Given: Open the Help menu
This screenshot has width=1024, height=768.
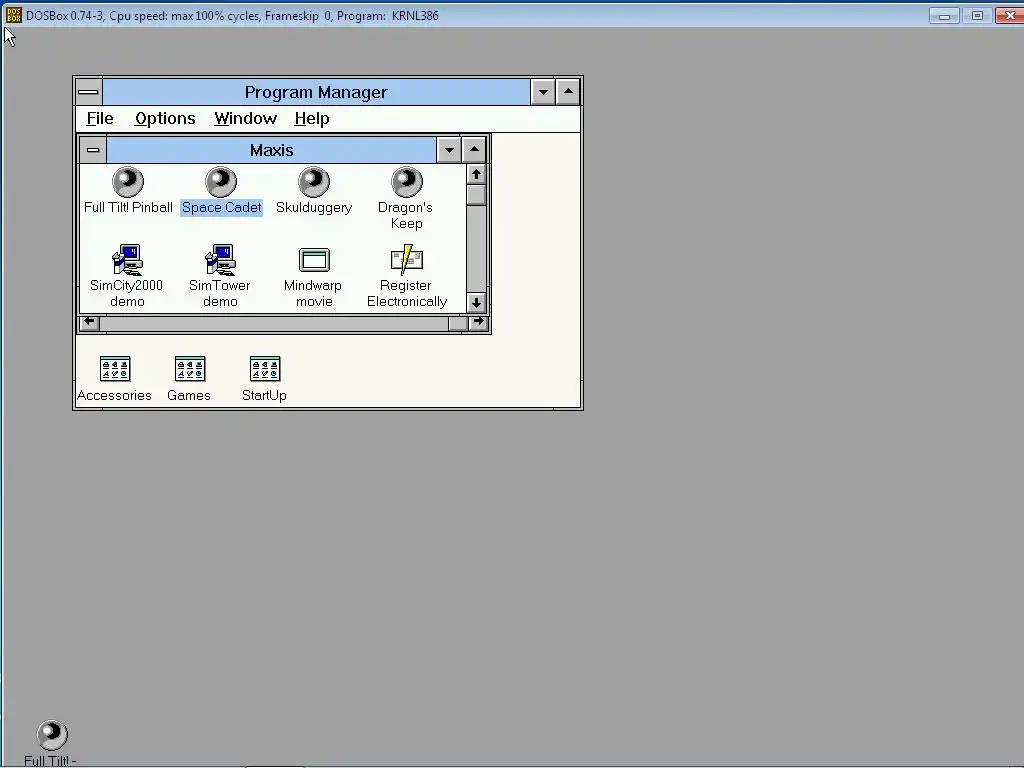Looking at the screenshot, I should coord(312,119).
